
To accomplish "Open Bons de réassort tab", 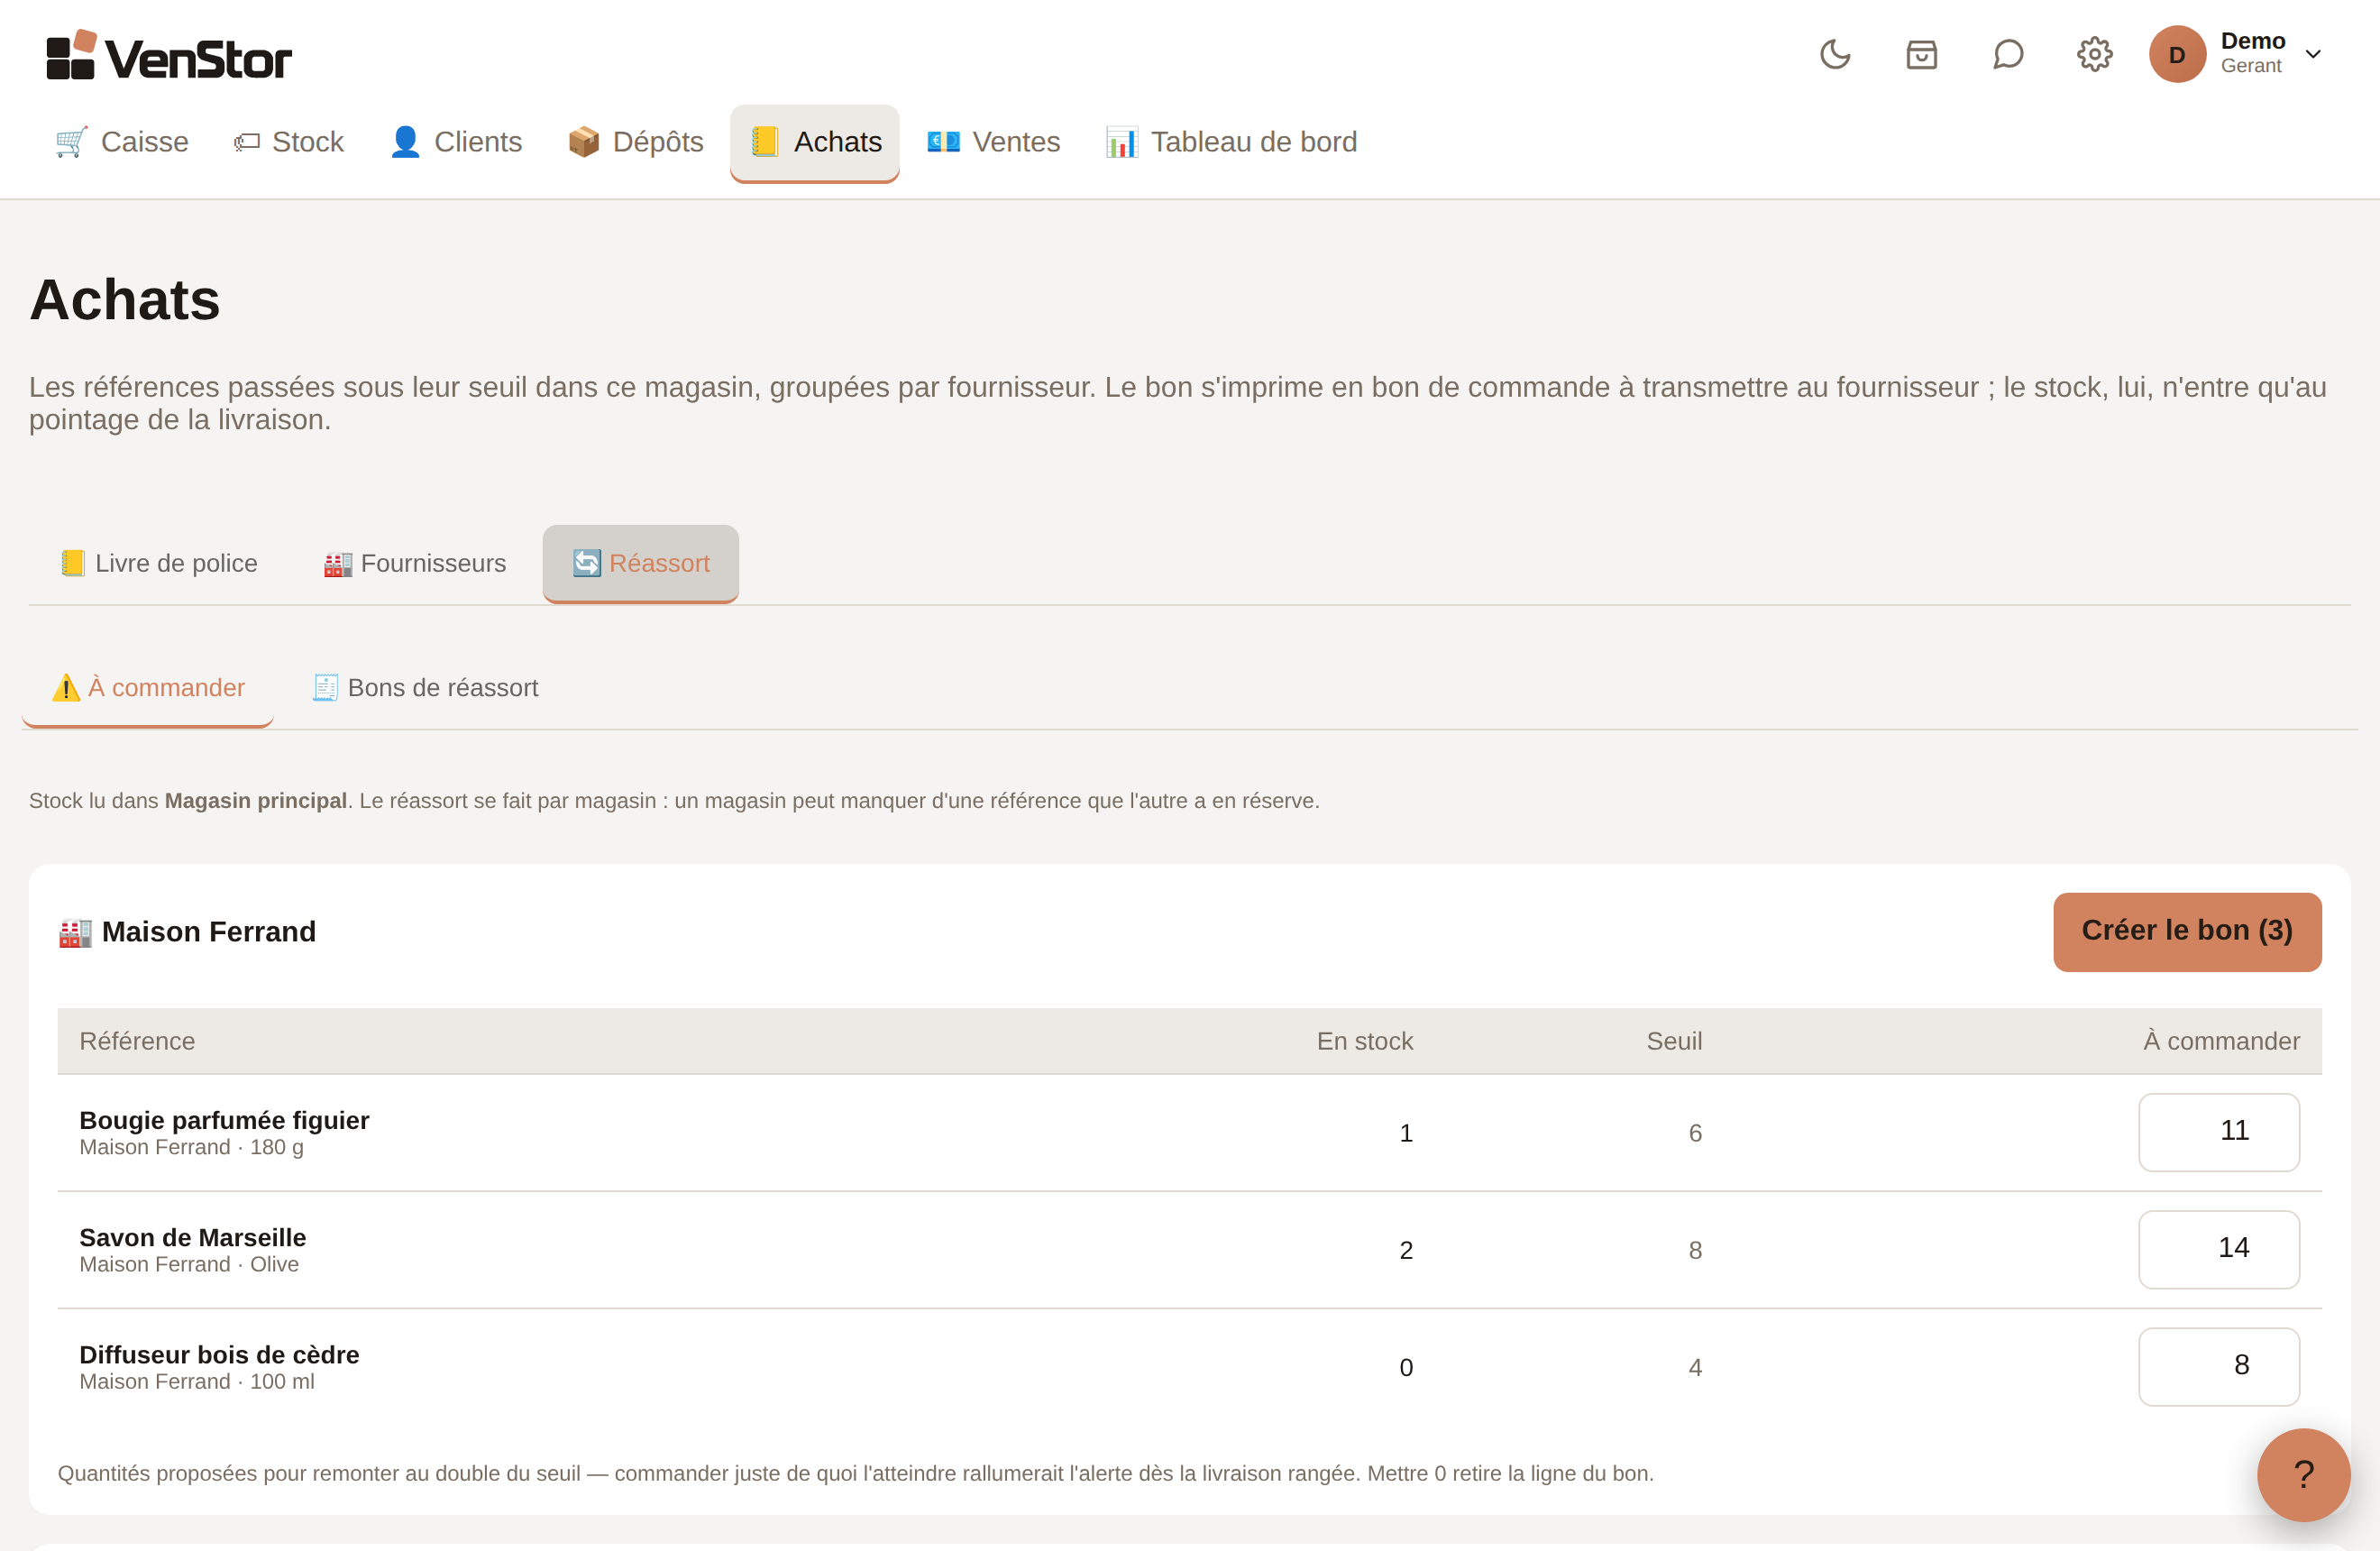I will pyautogui.click(x=425, y=688).
